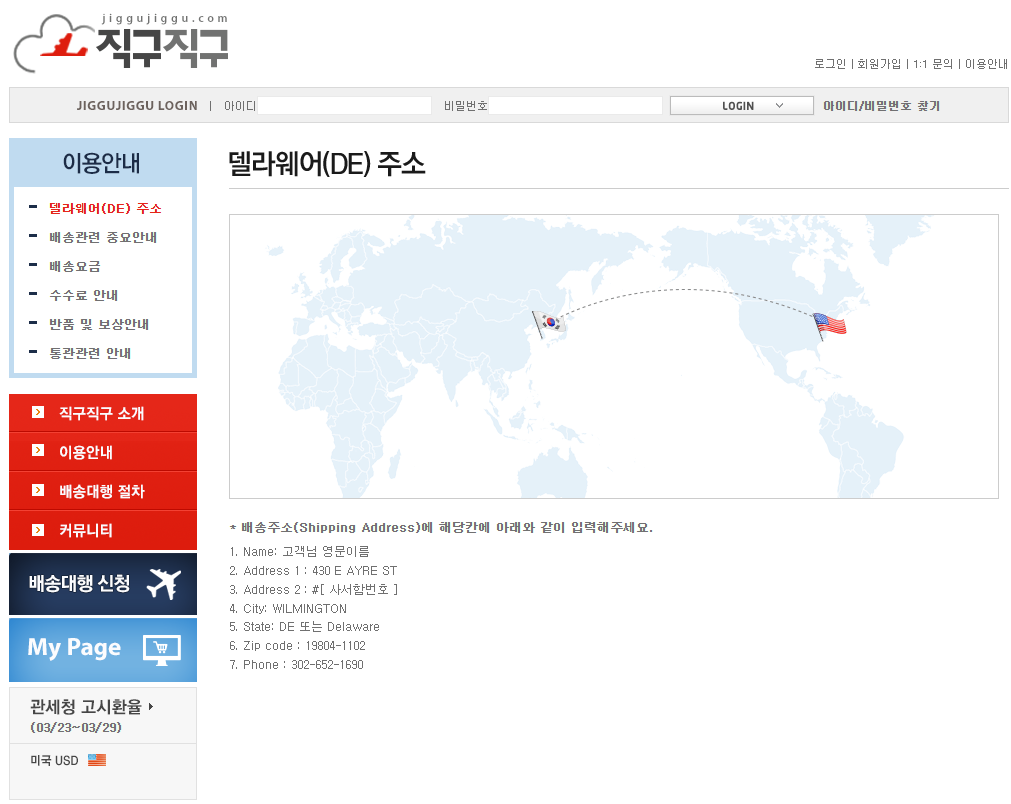Screen dimensions: 1011x804
Task: Open the 회원가입 signup link
Action: click(880, 62)
